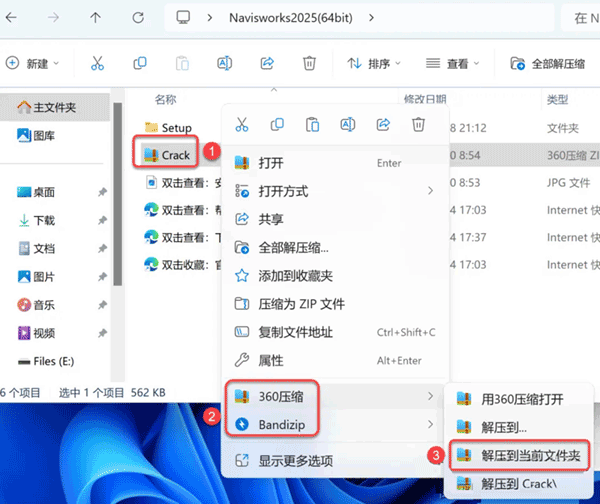Screen dimensions: 600x504
Task: Choose 压缩为 ZIP 文件
Action: point(335,304)
